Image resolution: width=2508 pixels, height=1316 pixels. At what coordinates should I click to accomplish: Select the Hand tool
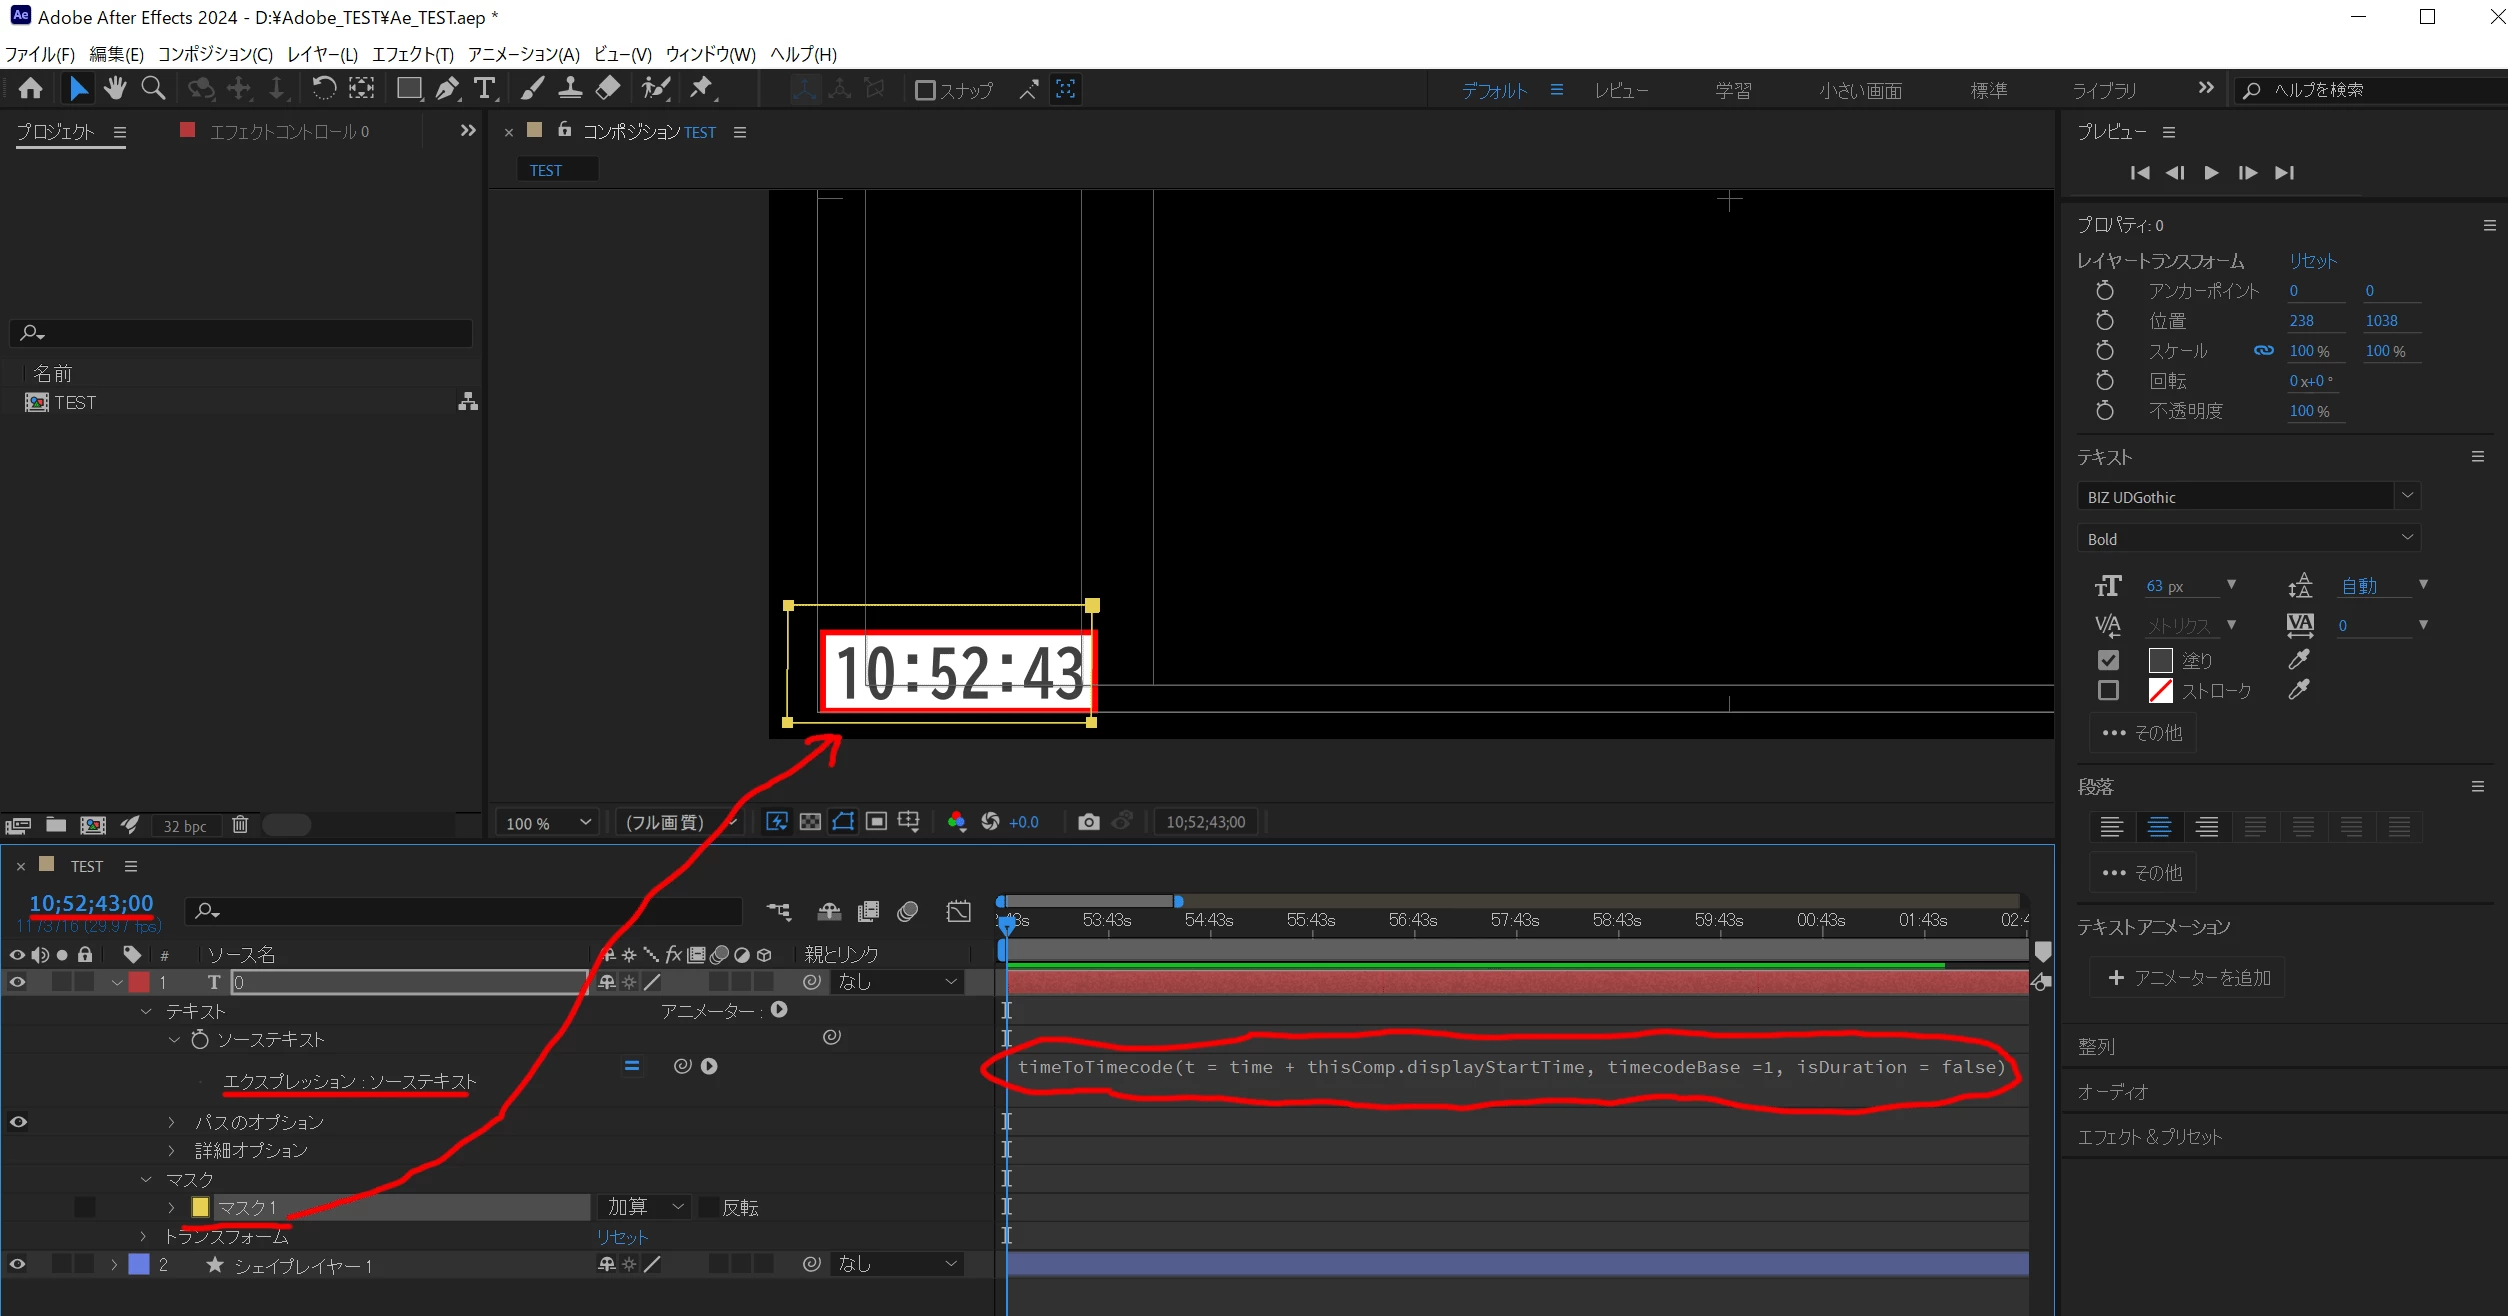(115, 89)
